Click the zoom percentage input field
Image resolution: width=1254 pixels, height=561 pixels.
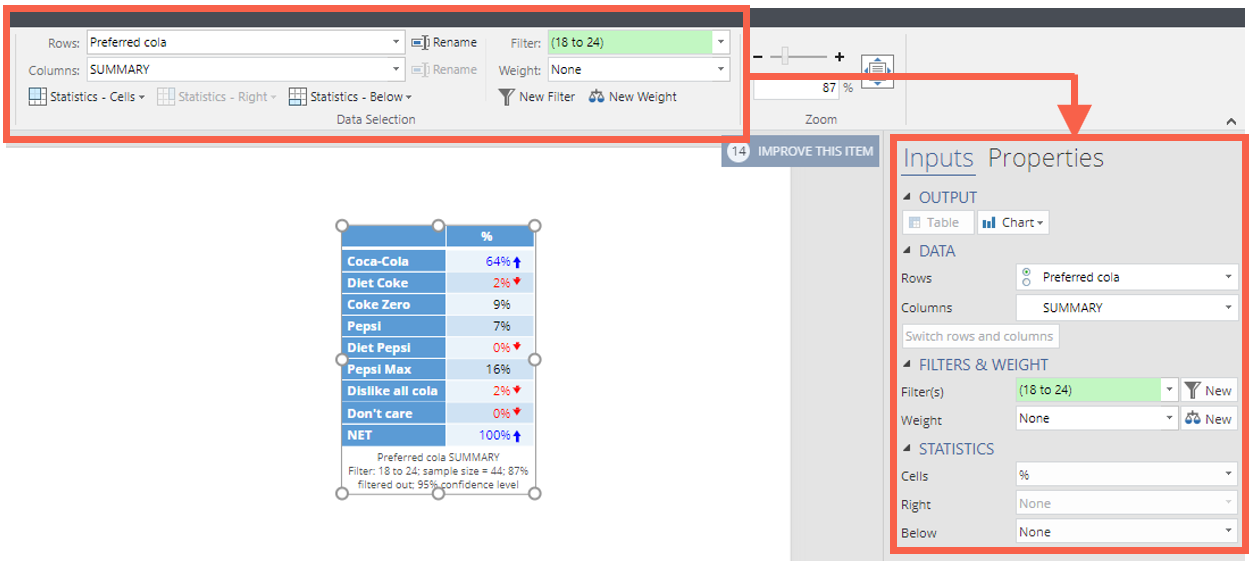(x=796, y=88)
